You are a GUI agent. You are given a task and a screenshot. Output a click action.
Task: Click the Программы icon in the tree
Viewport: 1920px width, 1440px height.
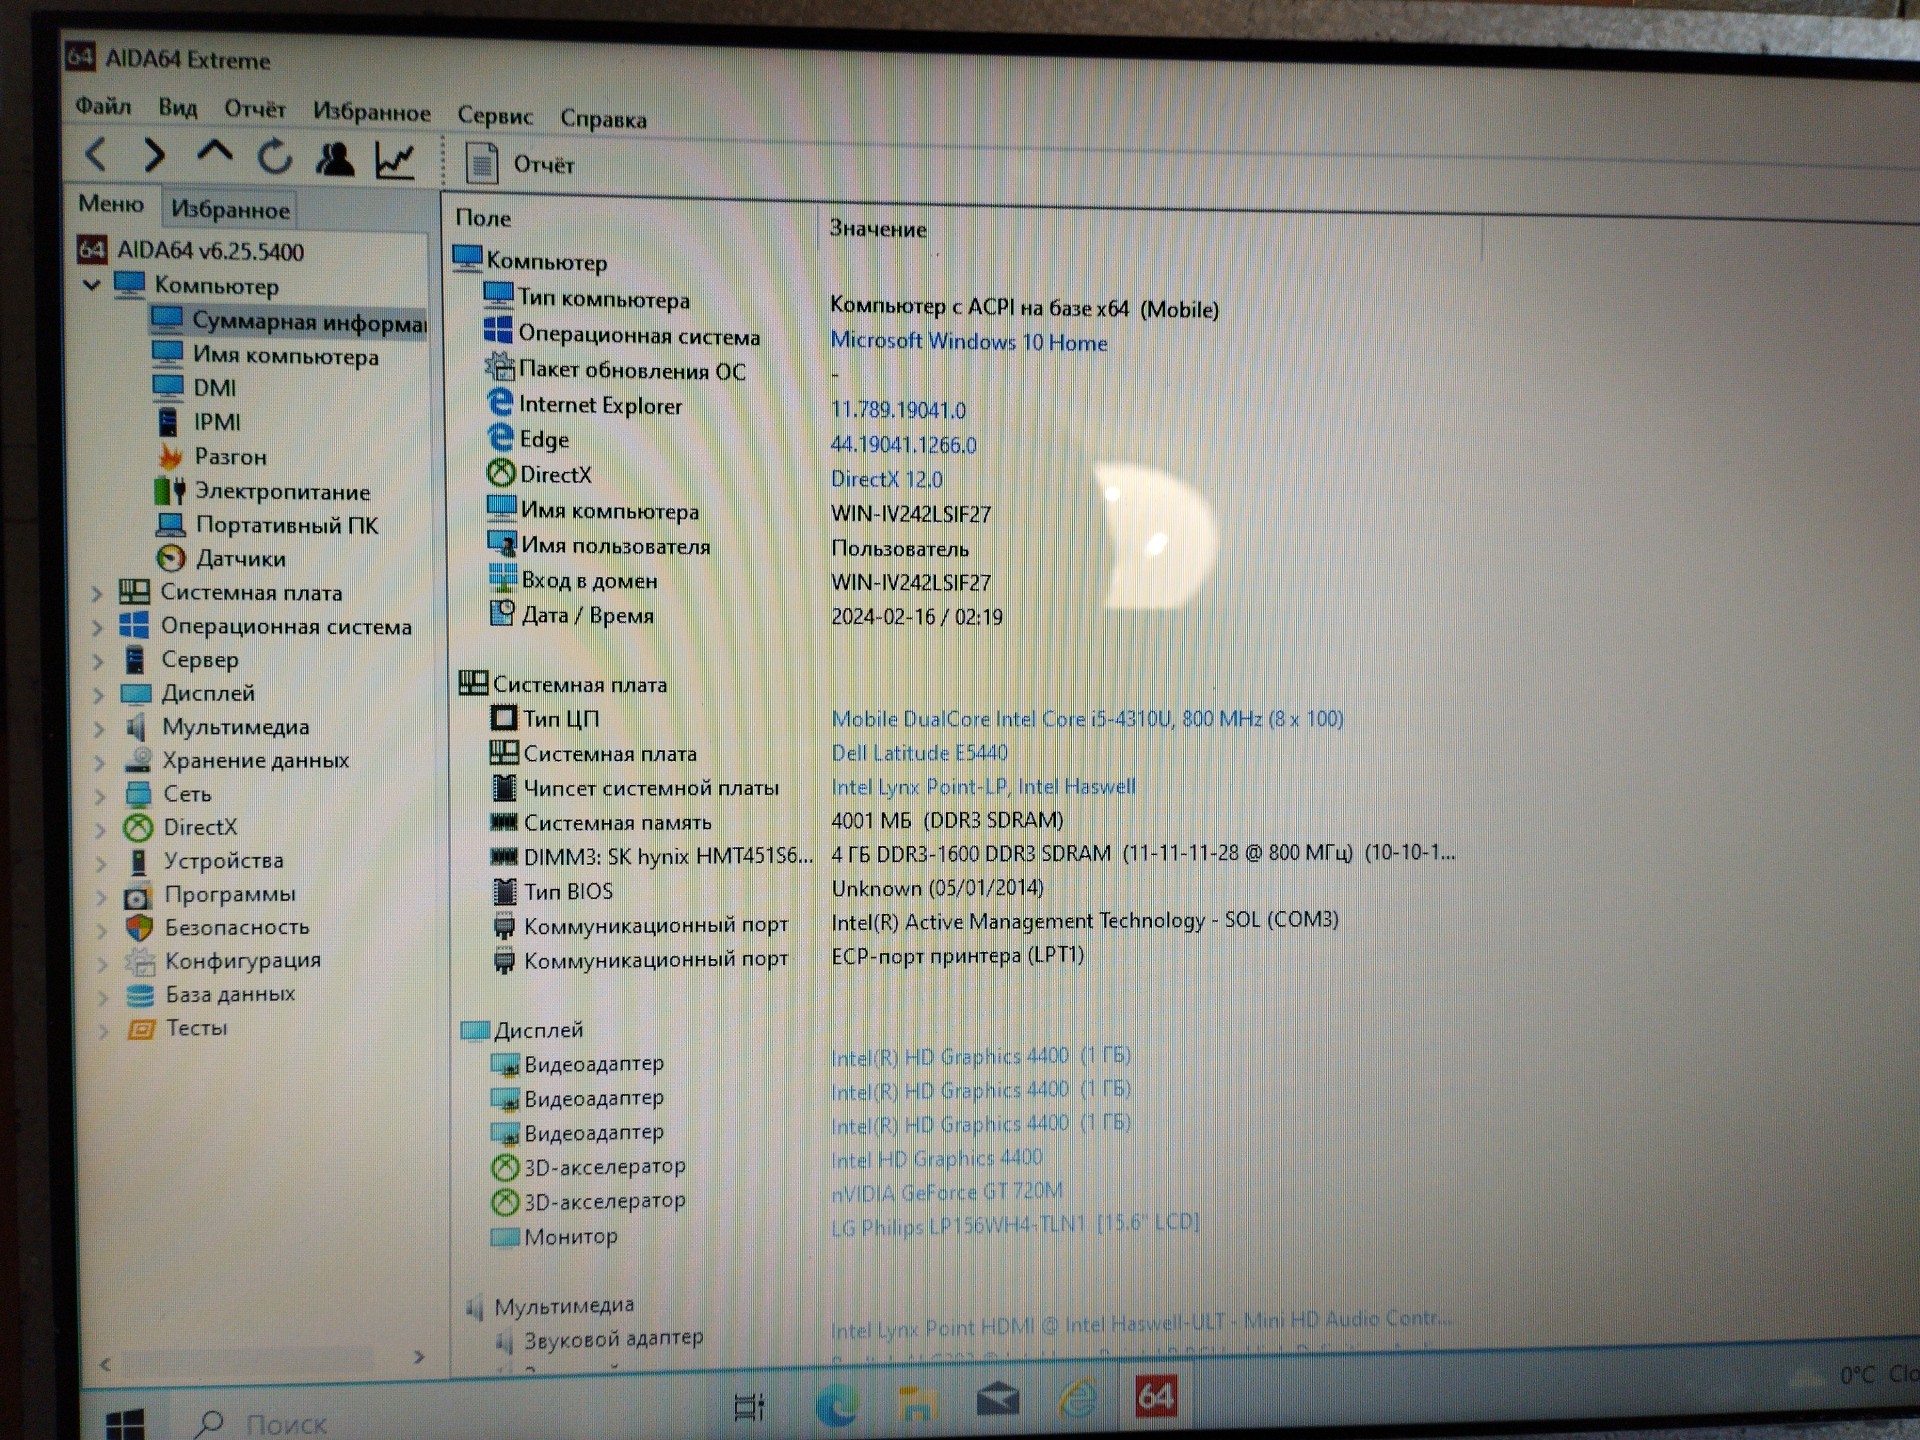click(138, 895)
